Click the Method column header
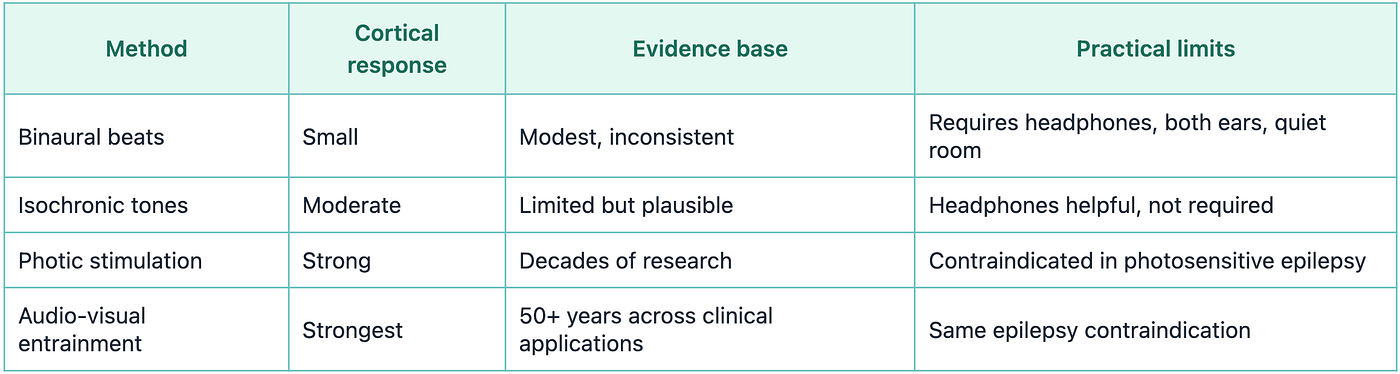Image resolution: width=1400 pixels, height=374 pixels. (146, 49)
